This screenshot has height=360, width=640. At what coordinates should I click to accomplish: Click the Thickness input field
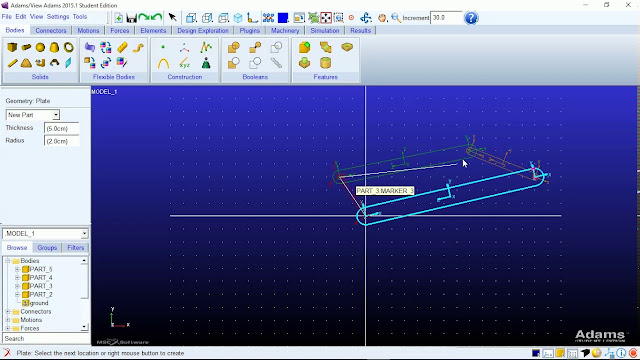(x=61, y=128)
